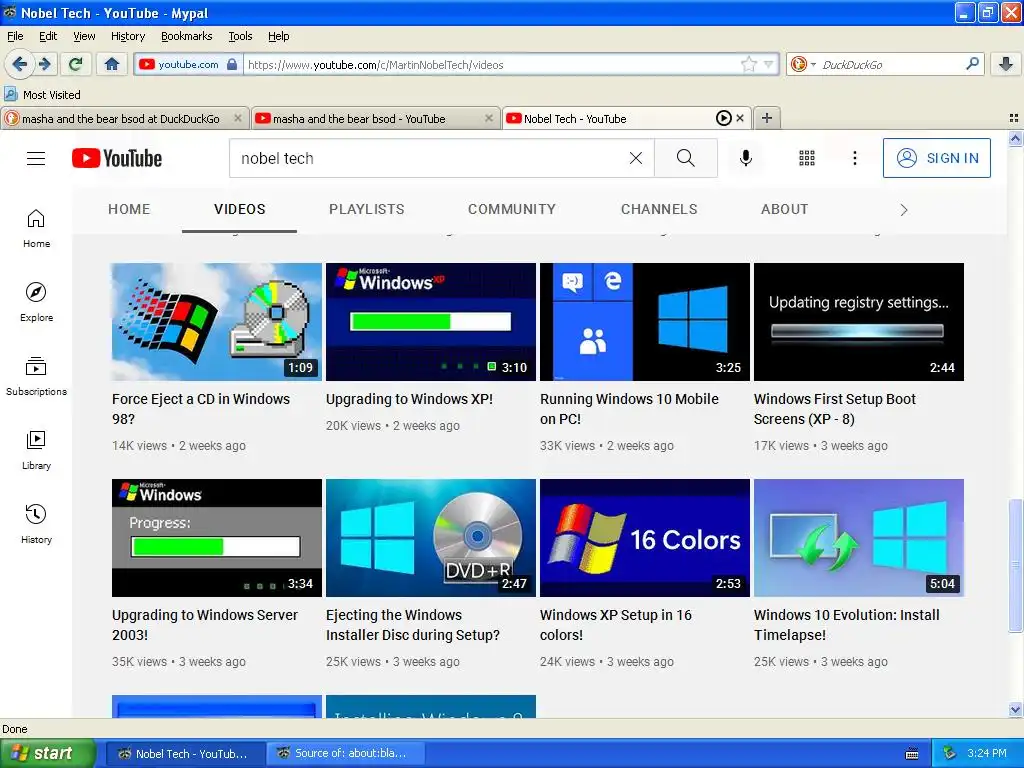Open Windows XP Setup in 16 colors title
This screenshot has height=768, width=1024.
pyautogui.click(x=615, y=625)
